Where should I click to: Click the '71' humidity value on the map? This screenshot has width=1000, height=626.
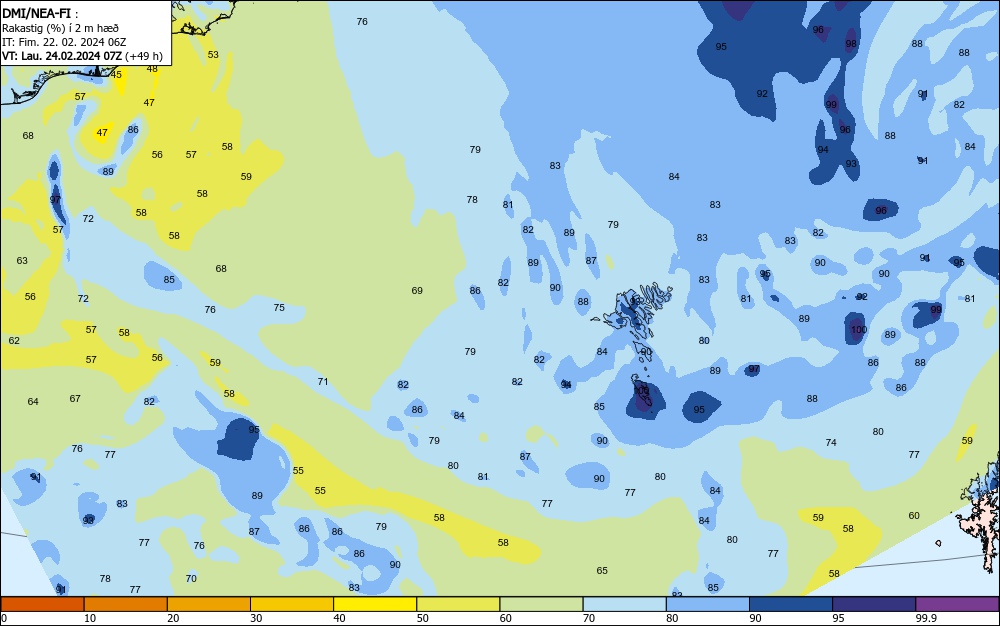323,382
